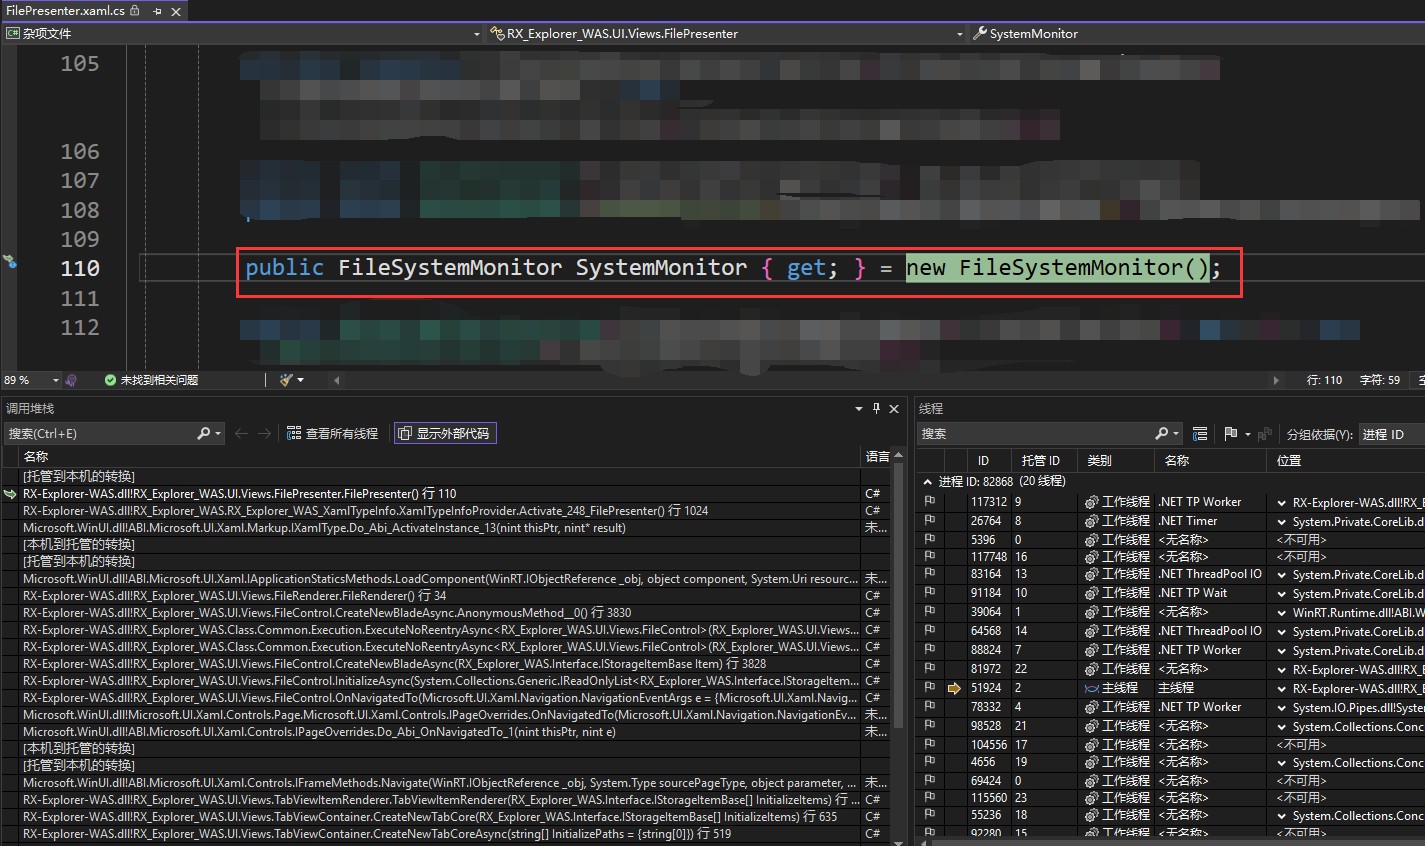This screenshot has height=846, width=1425.
Task: Toggle Show External Code (显示外部代码)
Action: 444,433
